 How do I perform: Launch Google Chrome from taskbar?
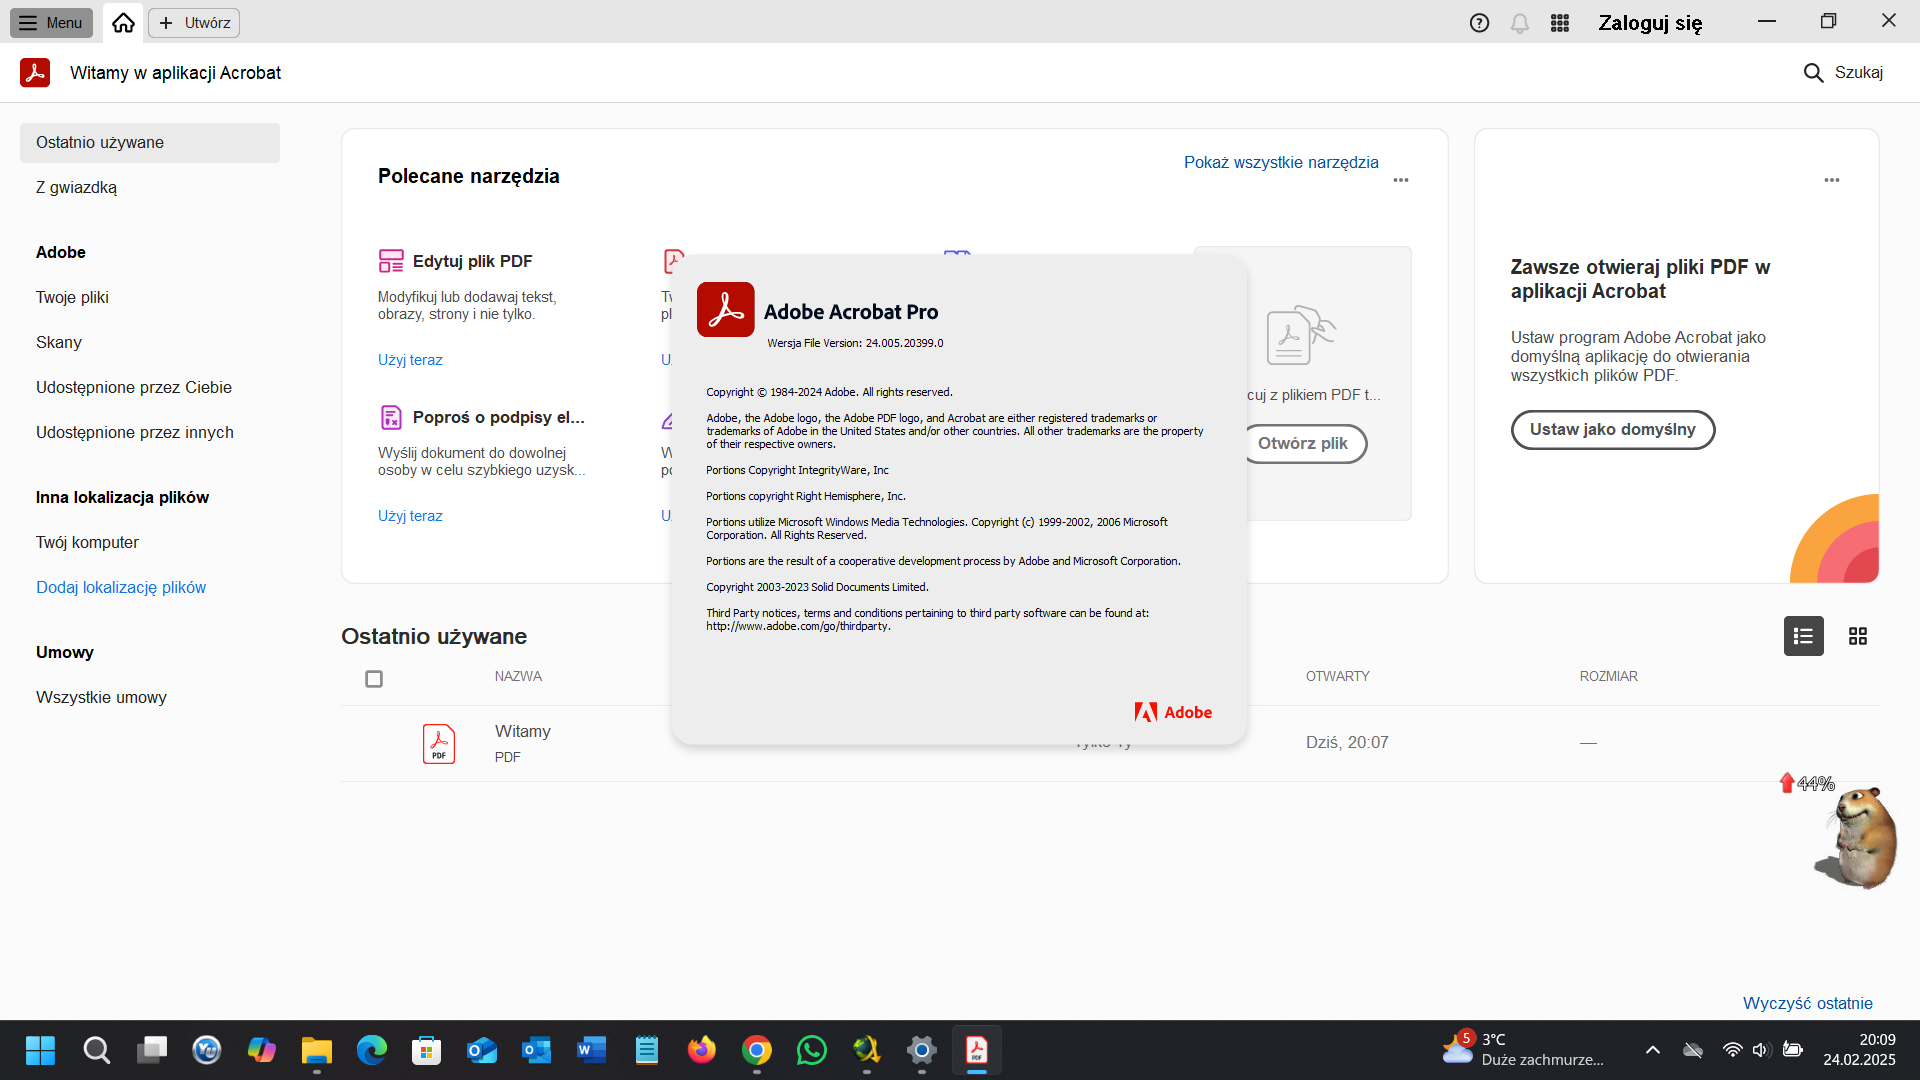(x=757, y=1051)
